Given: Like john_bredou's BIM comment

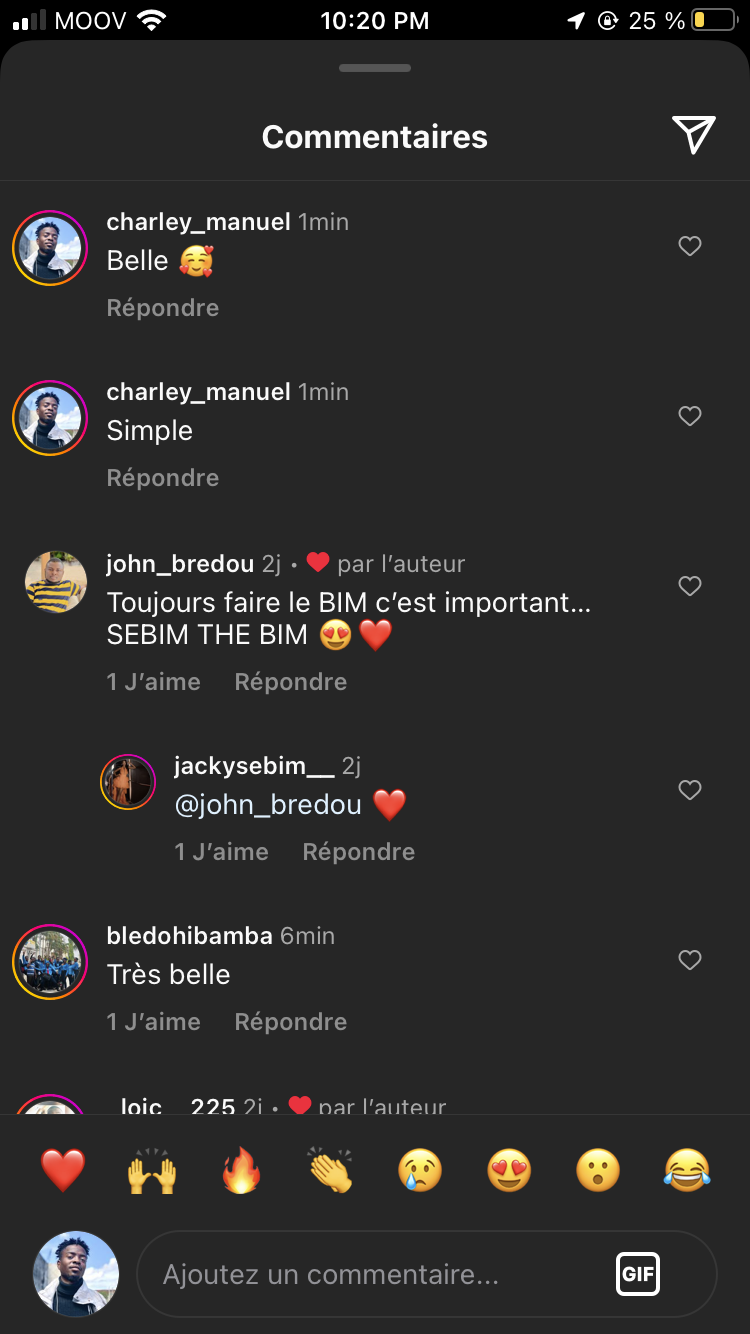Looking at the screenshot, I should 690,586.
